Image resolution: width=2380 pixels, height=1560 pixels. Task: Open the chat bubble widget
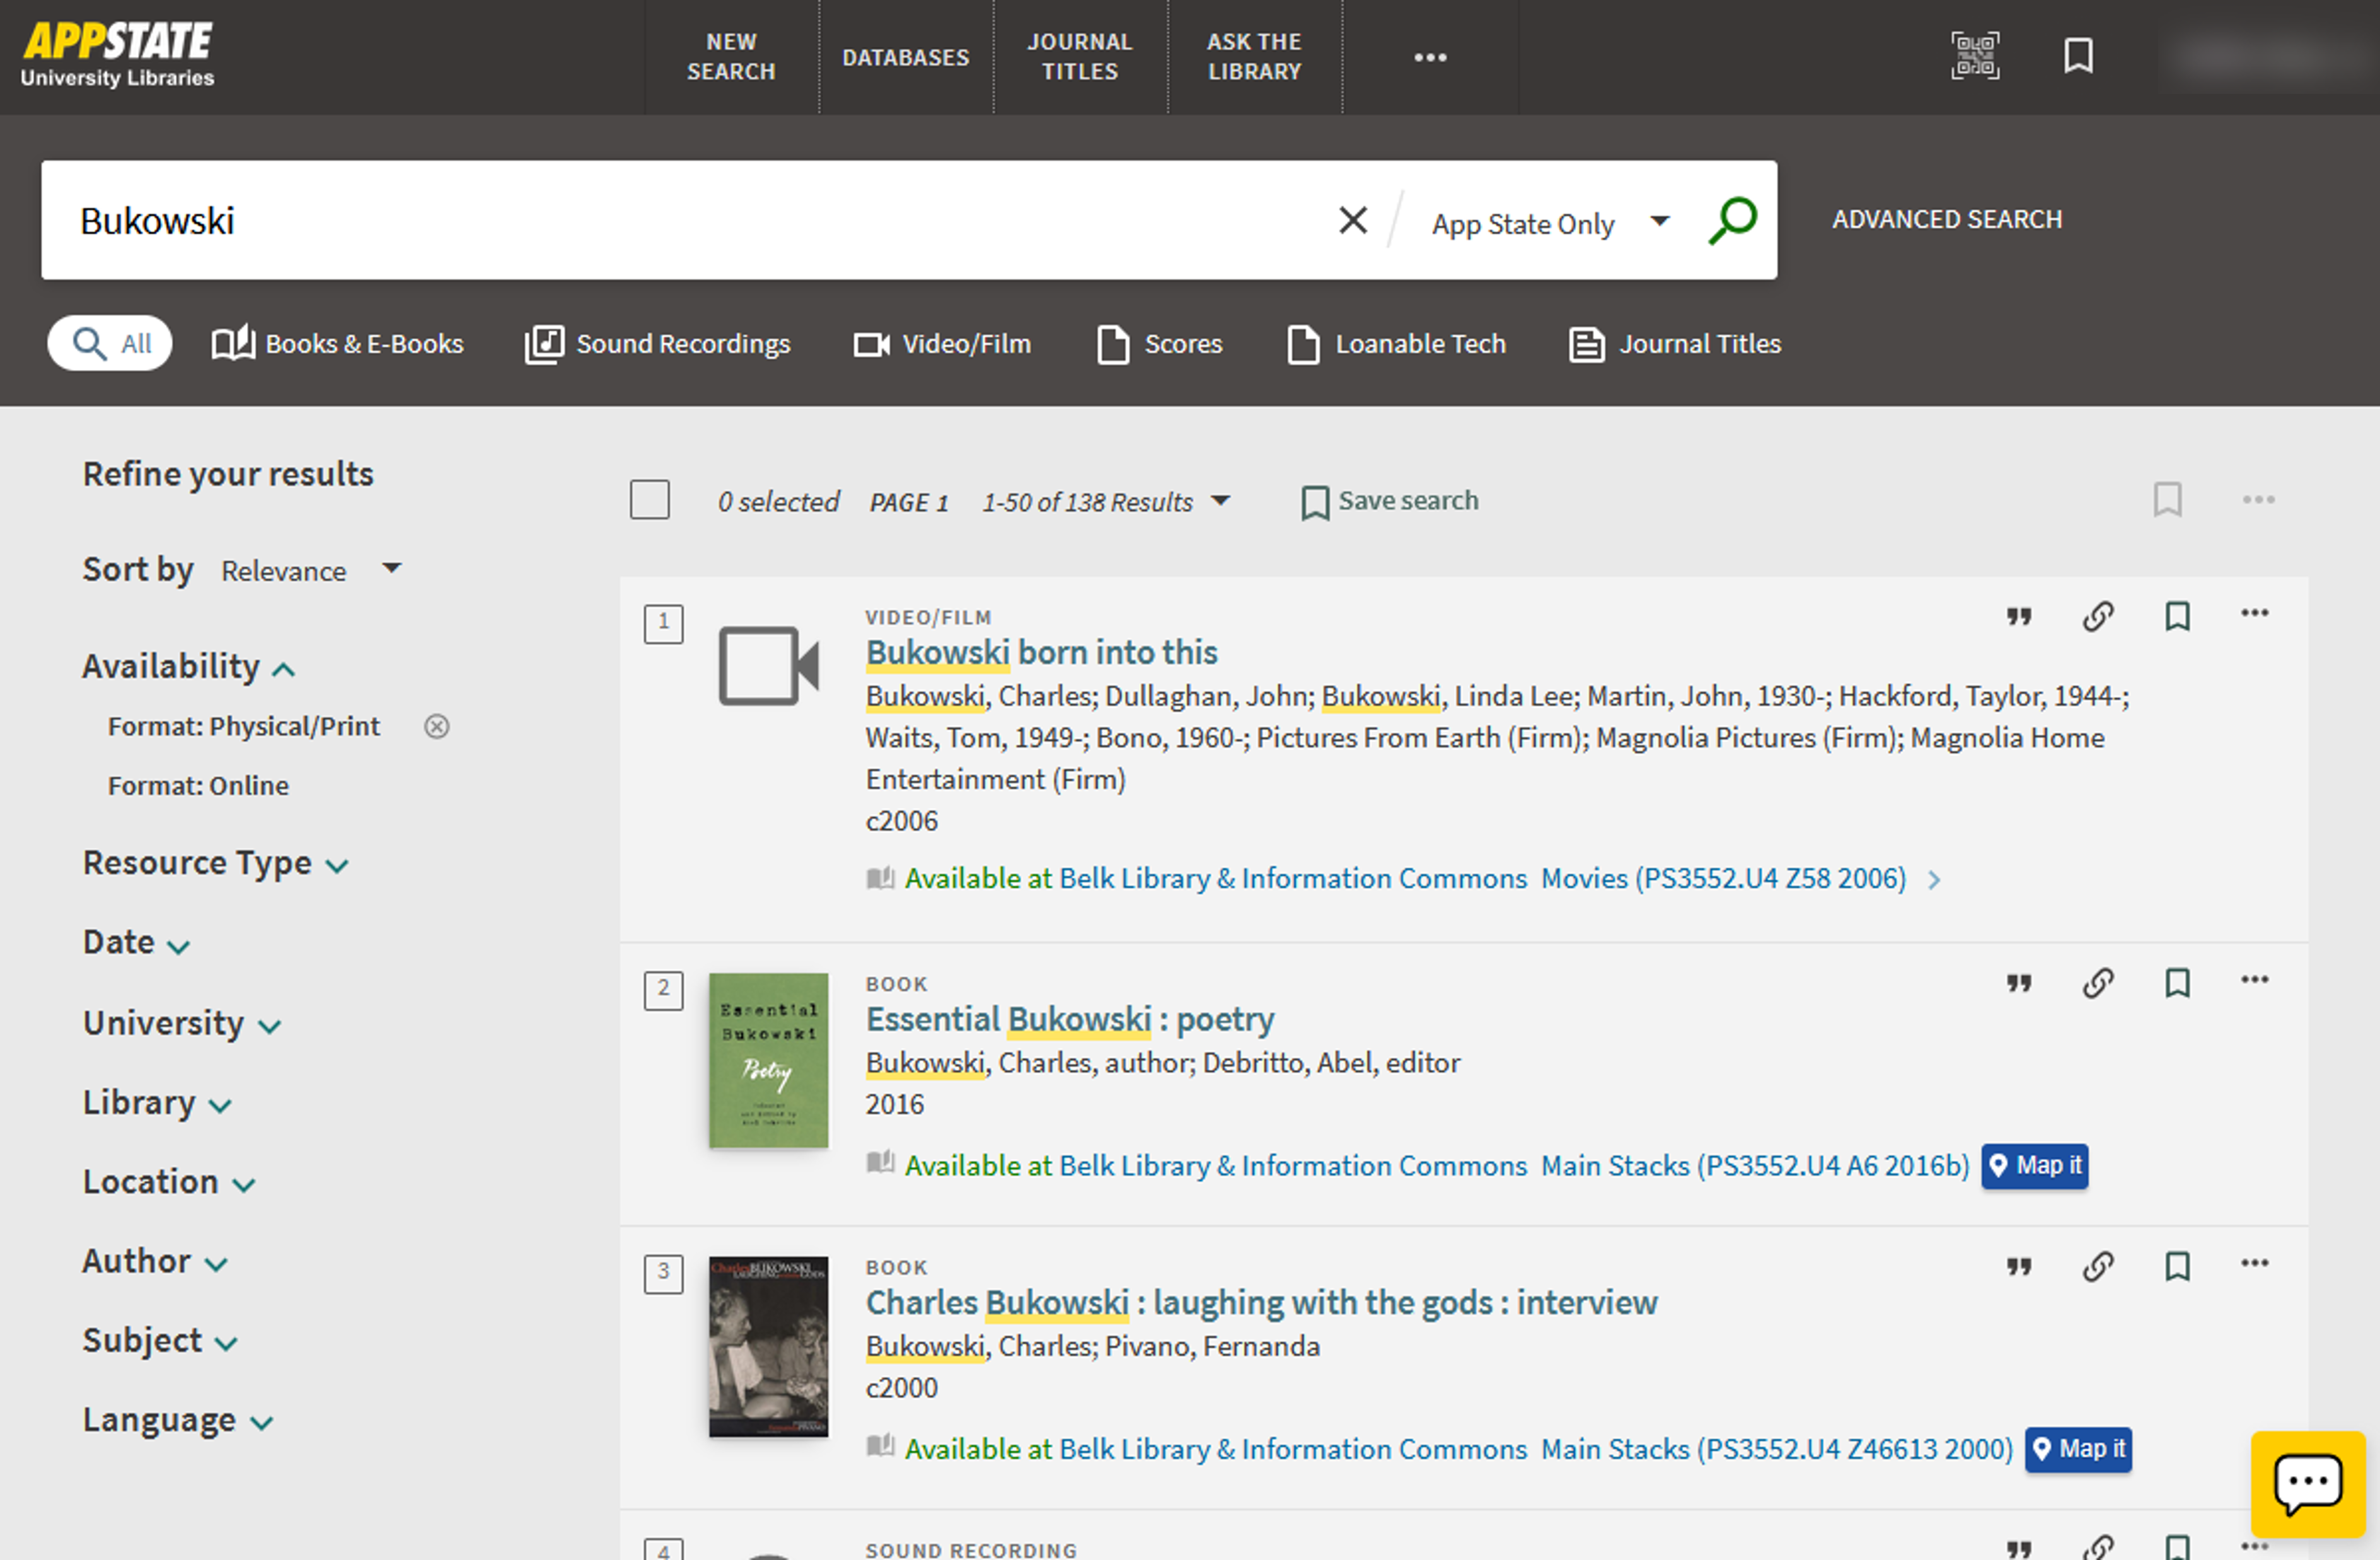(2307, 1484)
